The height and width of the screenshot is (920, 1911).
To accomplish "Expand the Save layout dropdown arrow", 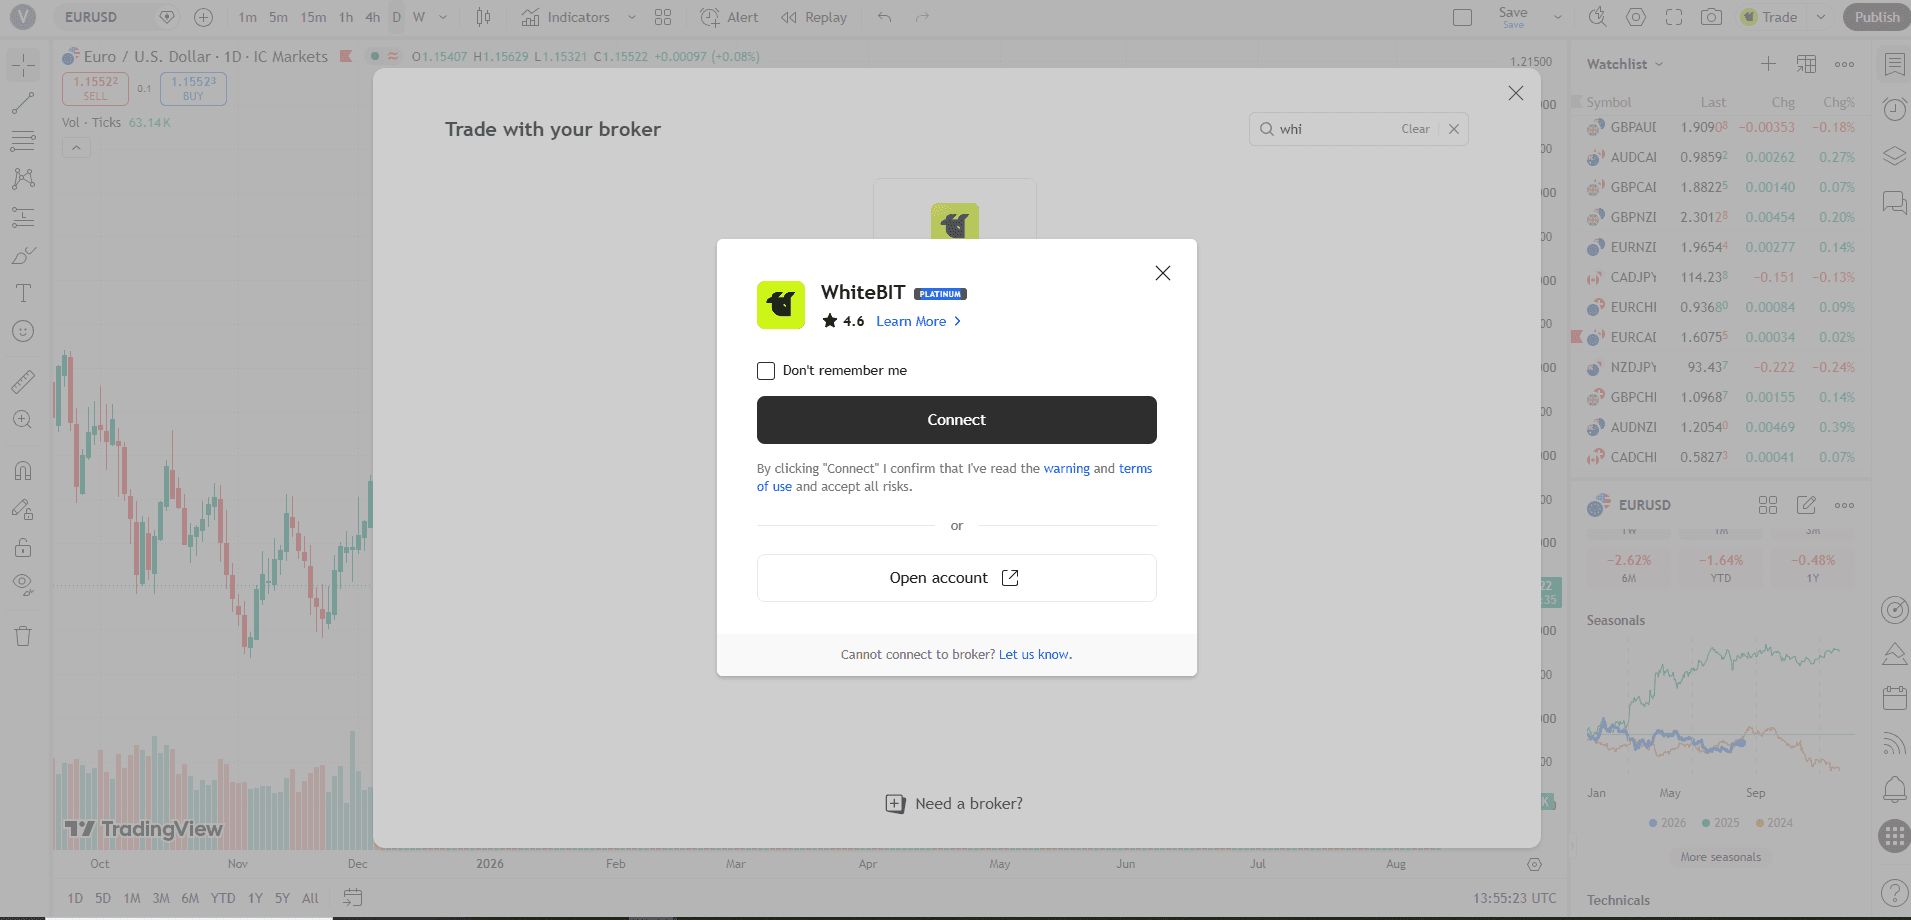I will (x=1557, y=17).
